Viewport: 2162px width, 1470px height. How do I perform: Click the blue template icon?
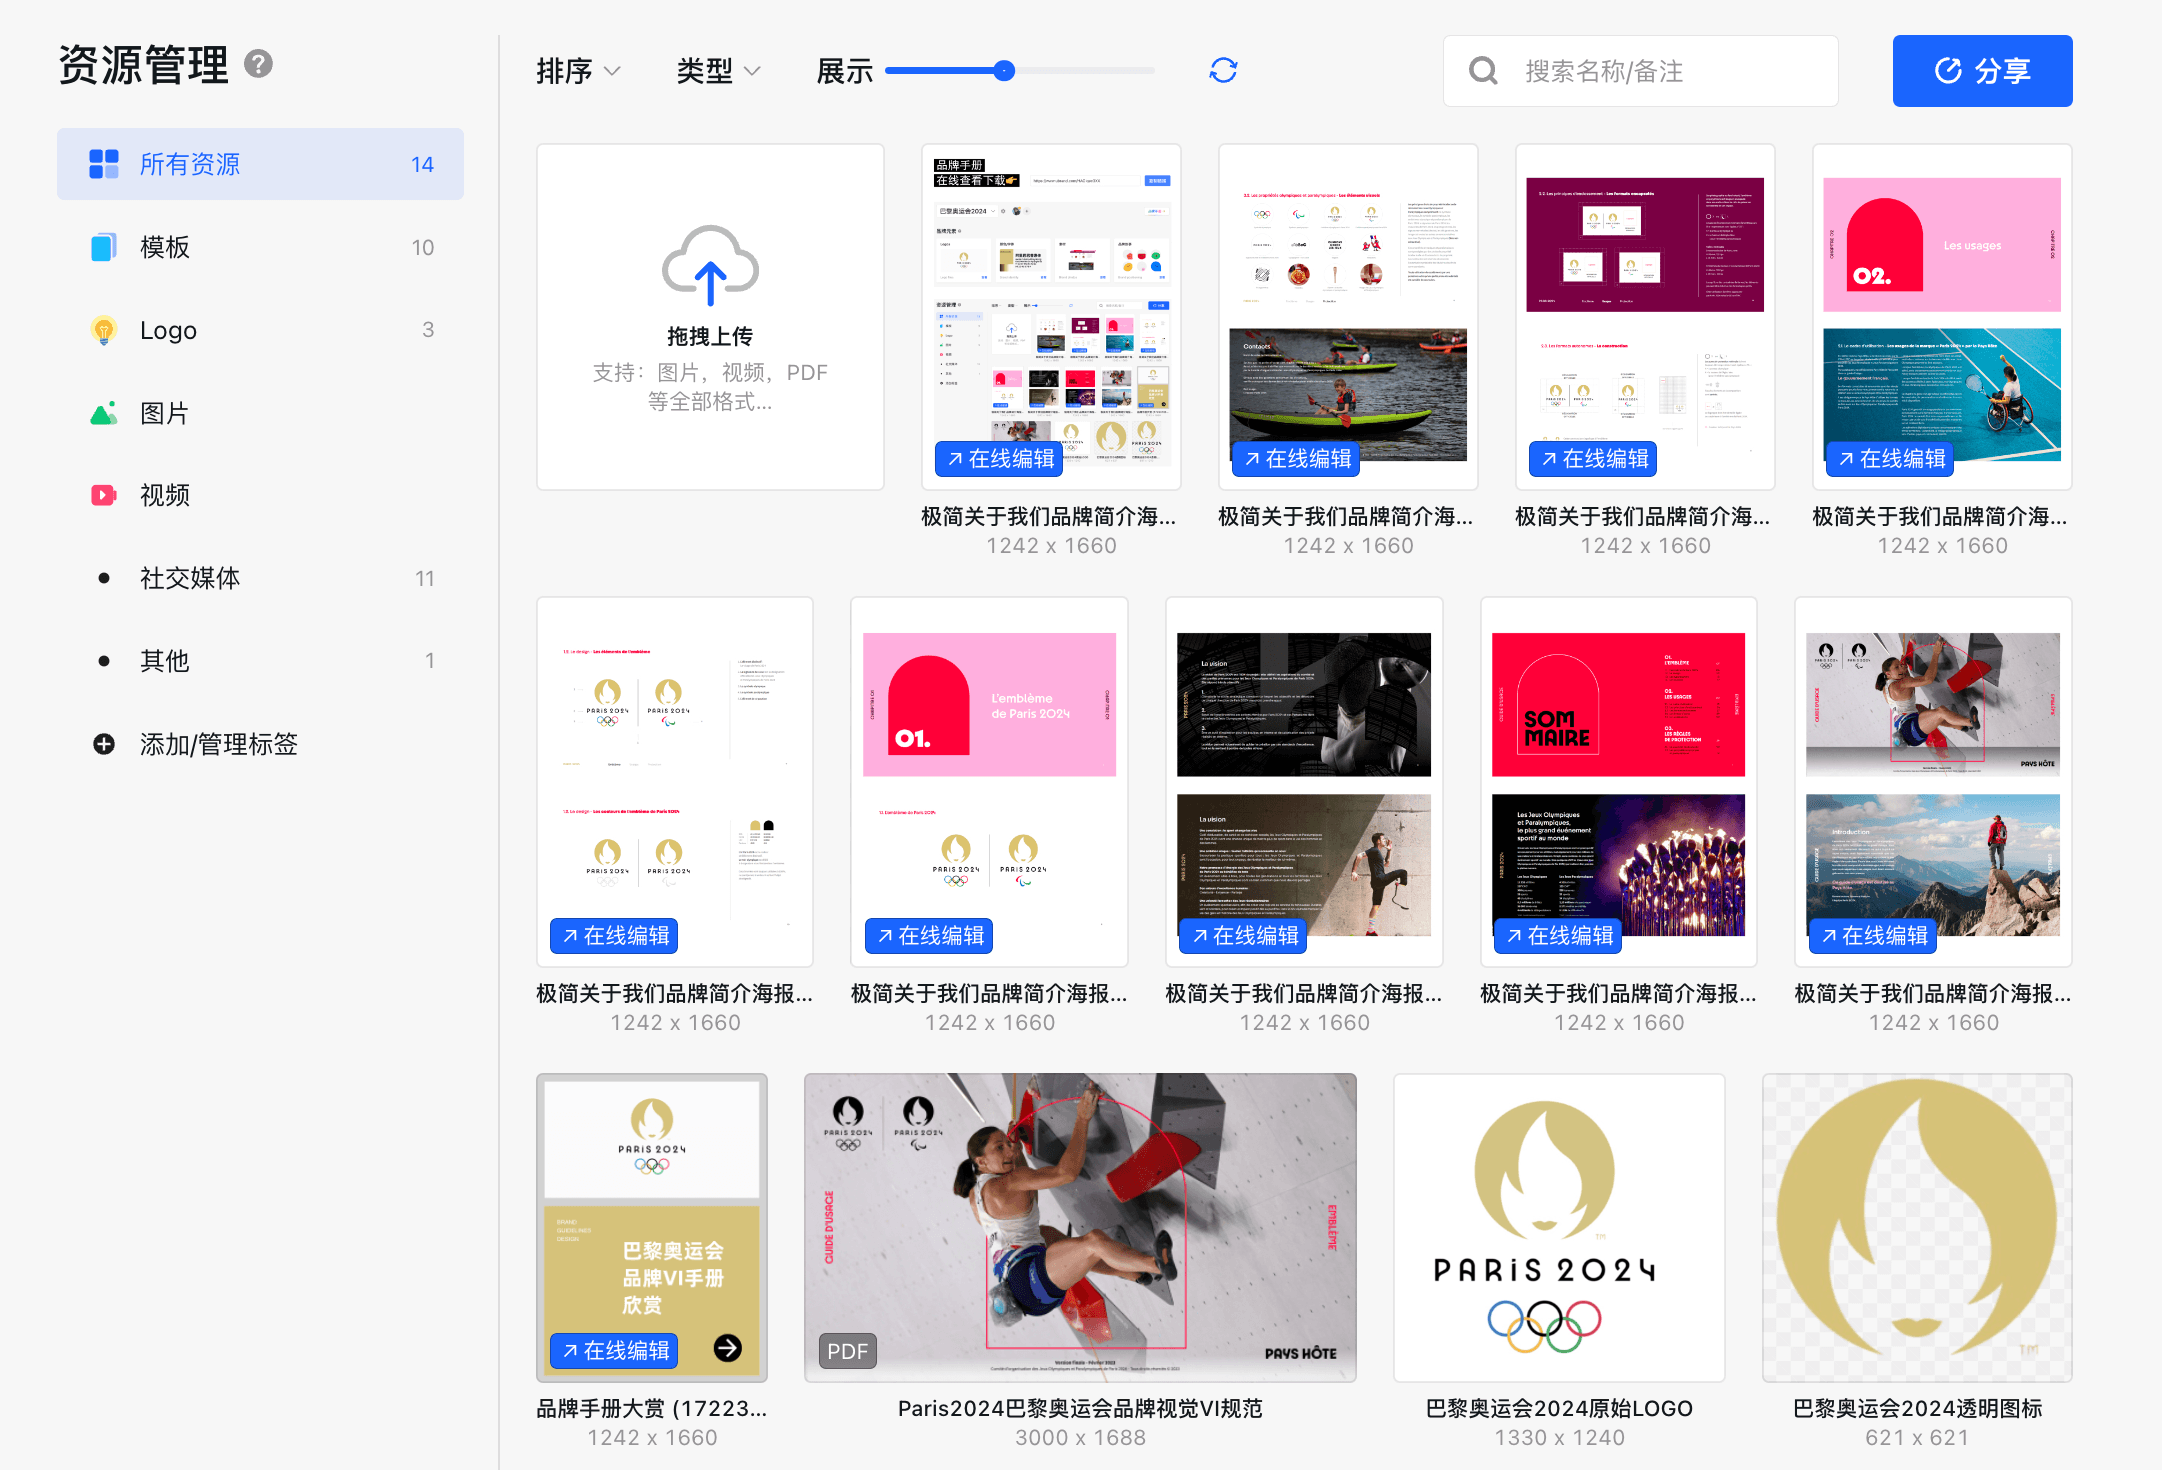point(104,247)
